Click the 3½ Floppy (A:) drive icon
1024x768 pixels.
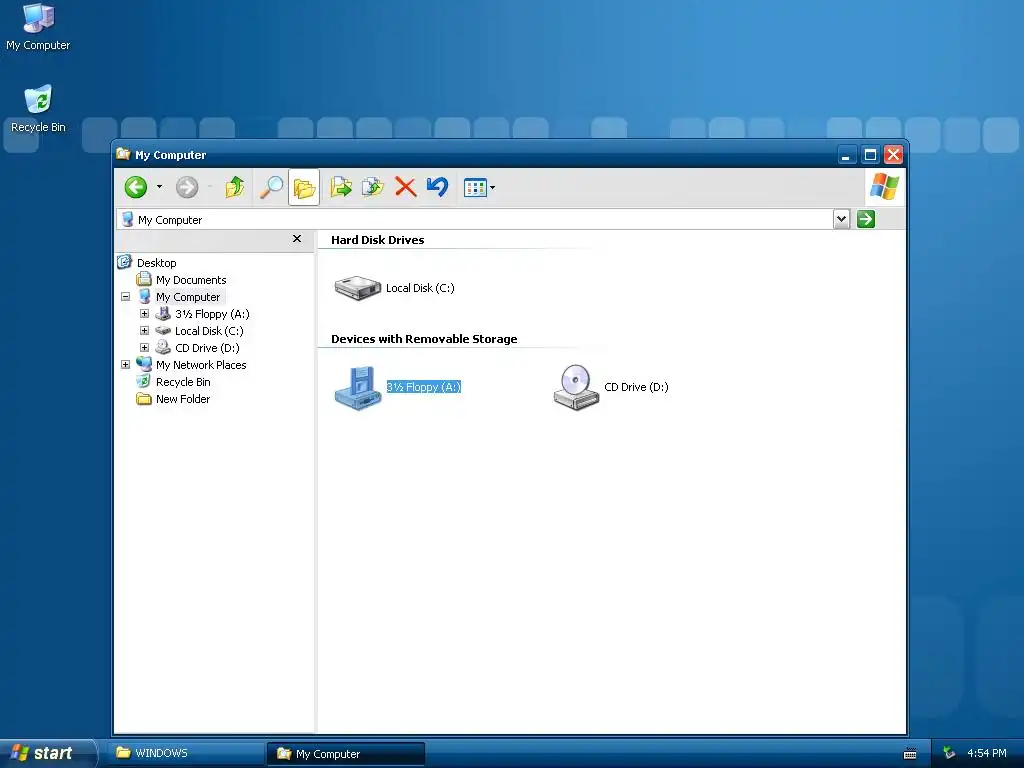point(357,388)
